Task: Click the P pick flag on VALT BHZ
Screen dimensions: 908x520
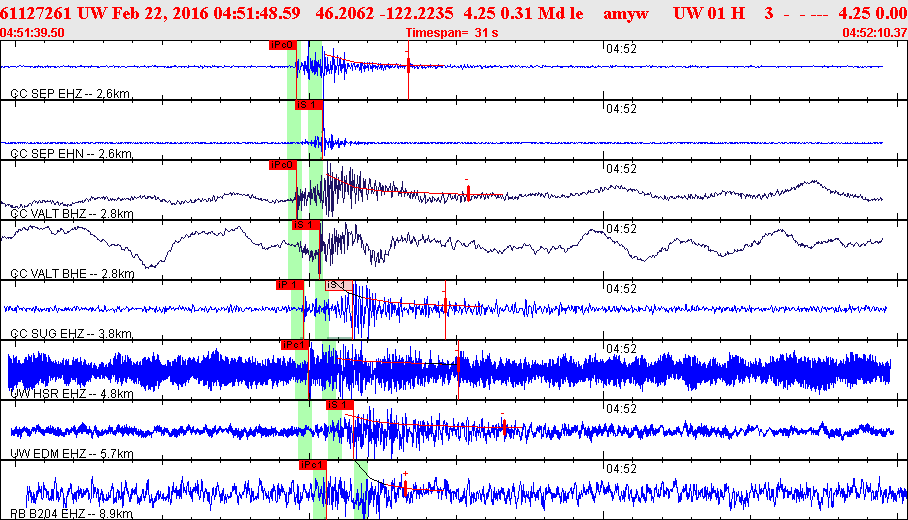Action: click(283, 165)
